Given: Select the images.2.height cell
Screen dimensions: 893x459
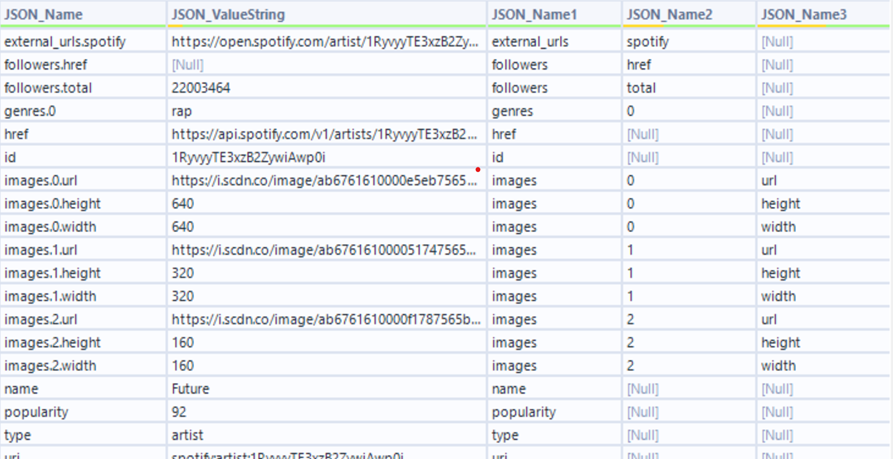Looking at the screenshot, I should pos(83,342).
